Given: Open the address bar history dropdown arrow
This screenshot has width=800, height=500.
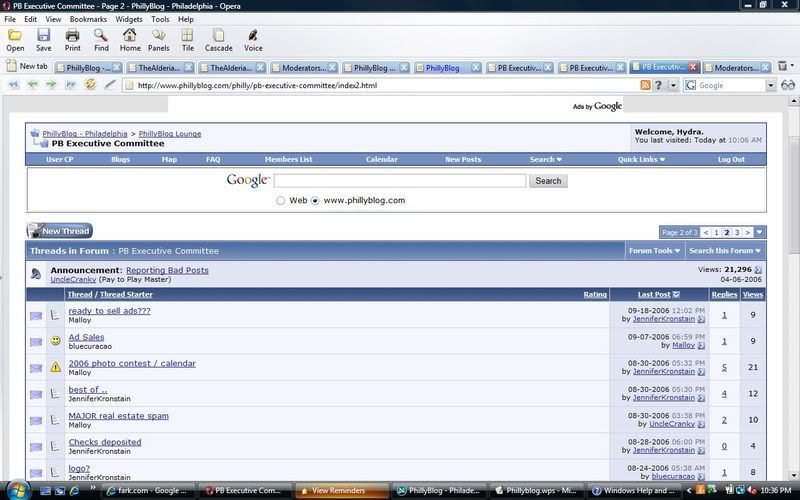Looking at the screenshot, I should point(673,85).
